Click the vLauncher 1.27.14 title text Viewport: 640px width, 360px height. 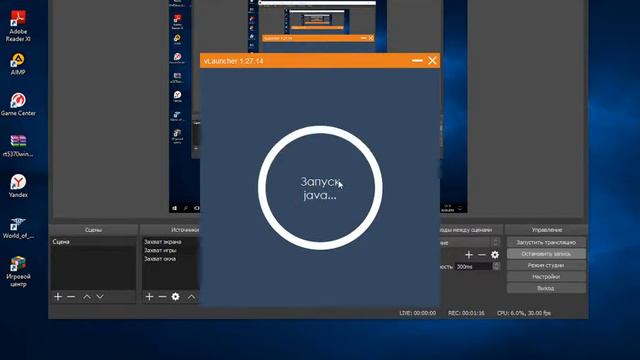233,61
